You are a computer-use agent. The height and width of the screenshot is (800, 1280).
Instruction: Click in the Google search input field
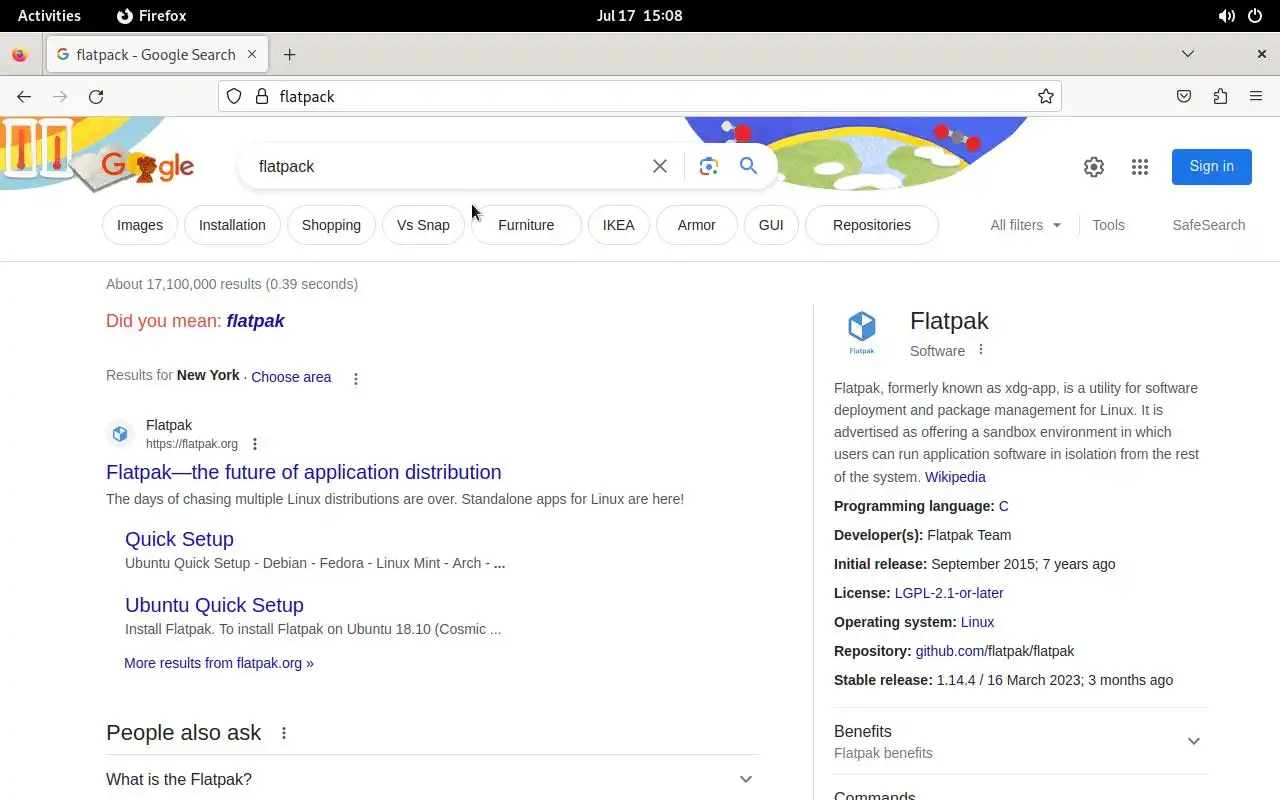click(450, 166)
